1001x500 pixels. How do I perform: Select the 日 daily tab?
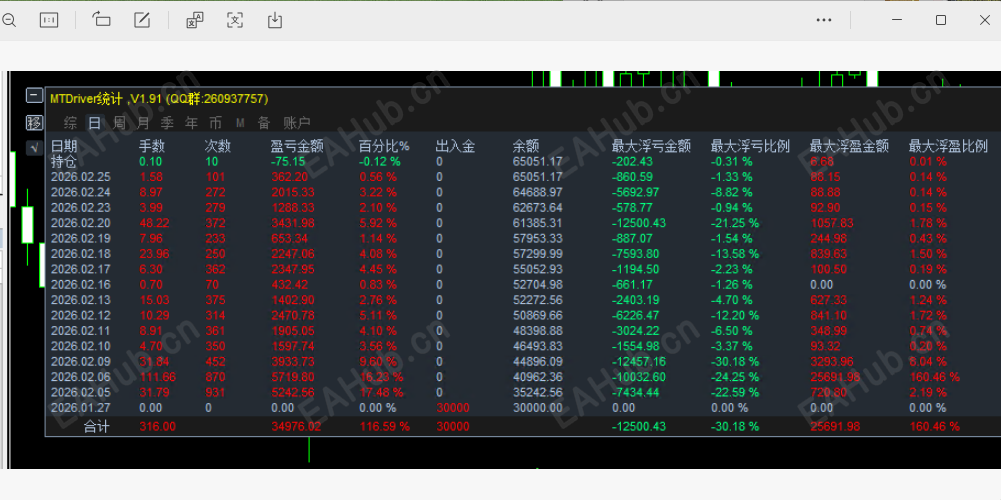coord(94,123)
